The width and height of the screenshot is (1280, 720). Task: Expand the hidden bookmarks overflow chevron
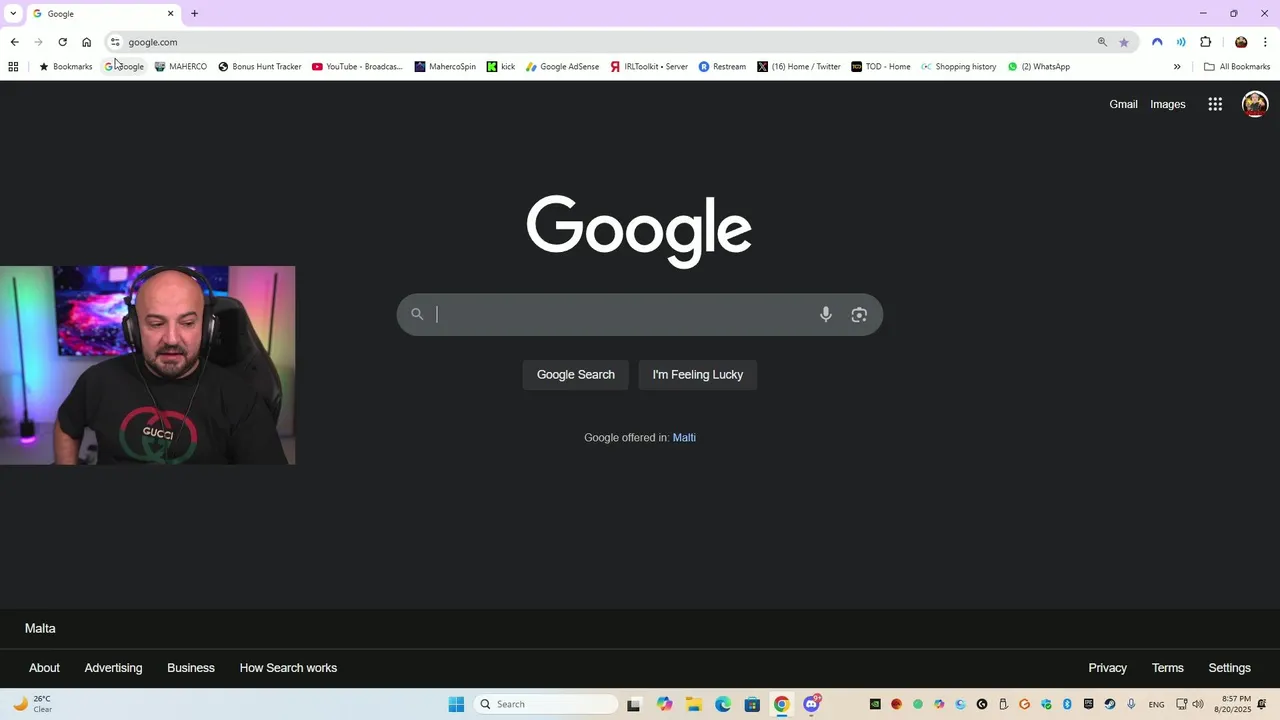coord(1177,67)
